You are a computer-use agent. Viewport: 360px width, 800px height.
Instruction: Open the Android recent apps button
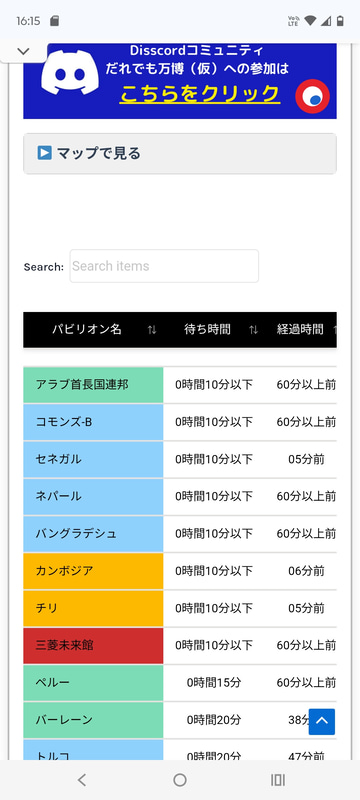pos(278,780)
